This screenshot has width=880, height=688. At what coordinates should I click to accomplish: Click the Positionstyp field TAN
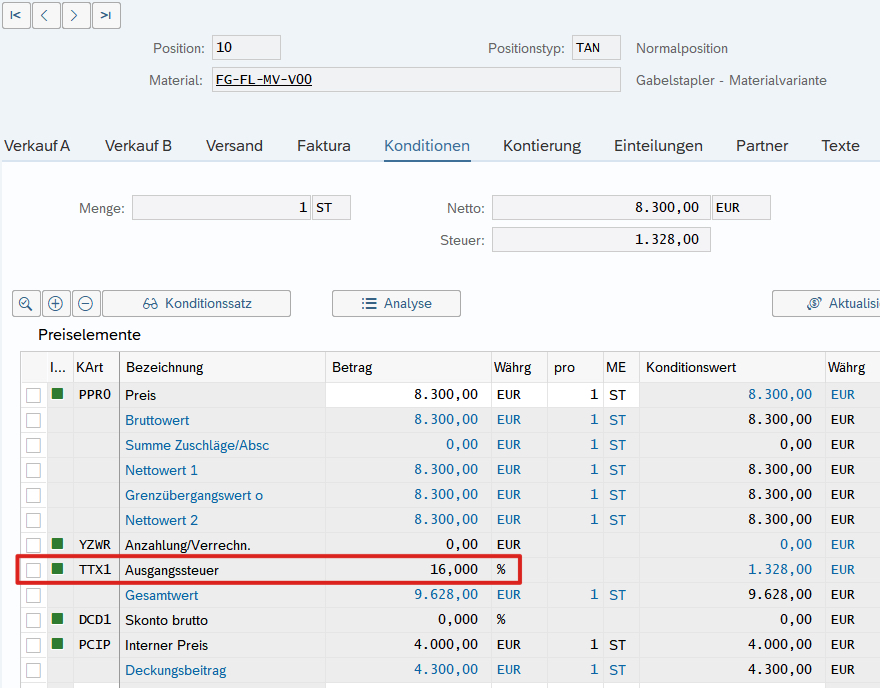[596, 48]
